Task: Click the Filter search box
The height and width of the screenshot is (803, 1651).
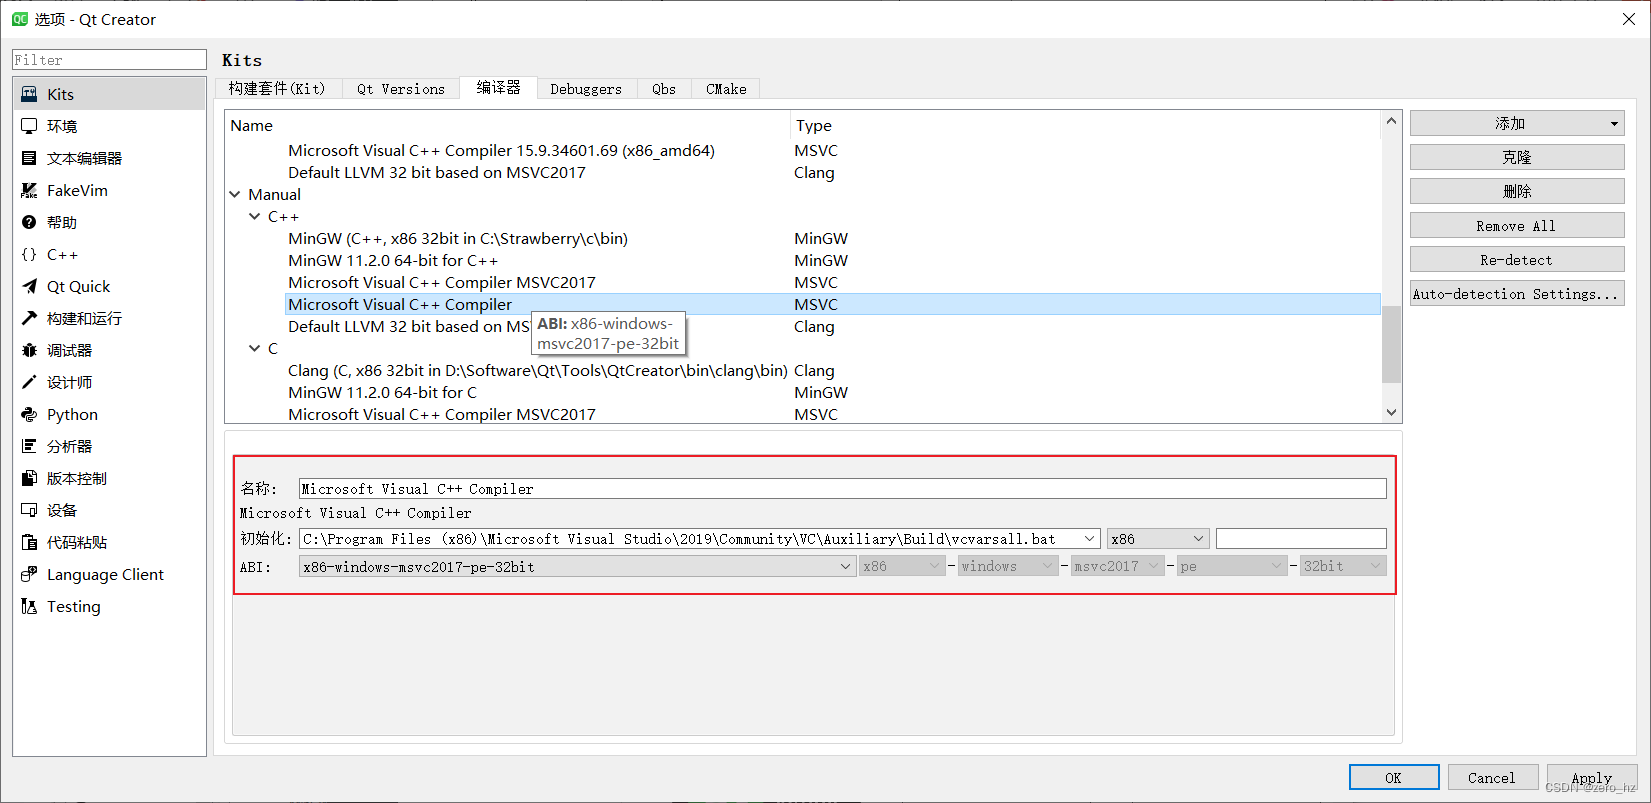Action: (109, 60)
